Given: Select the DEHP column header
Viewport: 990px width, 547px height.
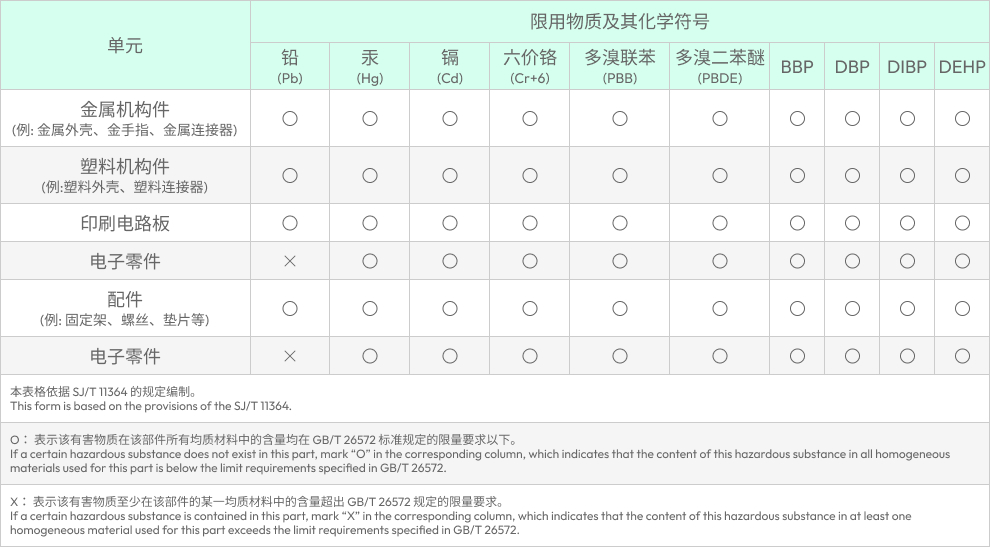Looking at the screenshot, I should pos(962,67).
